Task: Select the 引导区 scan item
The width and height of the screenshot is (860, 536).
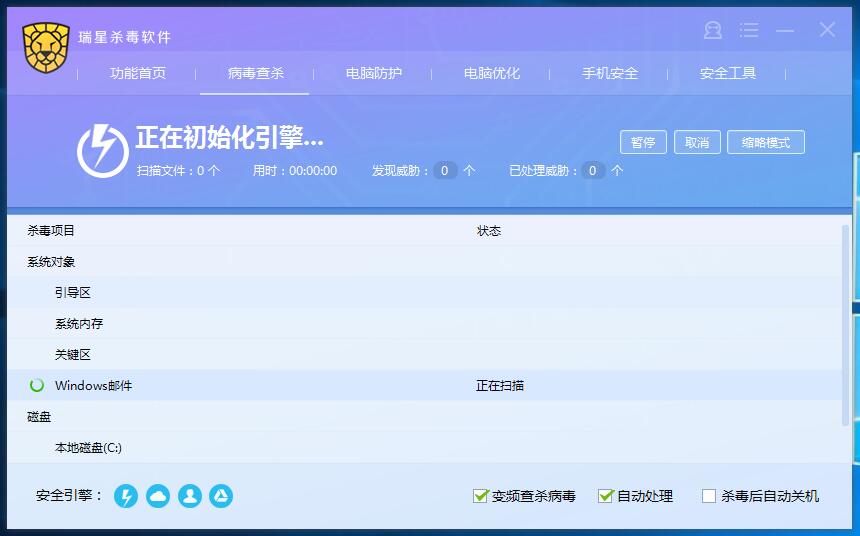Action: pos(424,292)
